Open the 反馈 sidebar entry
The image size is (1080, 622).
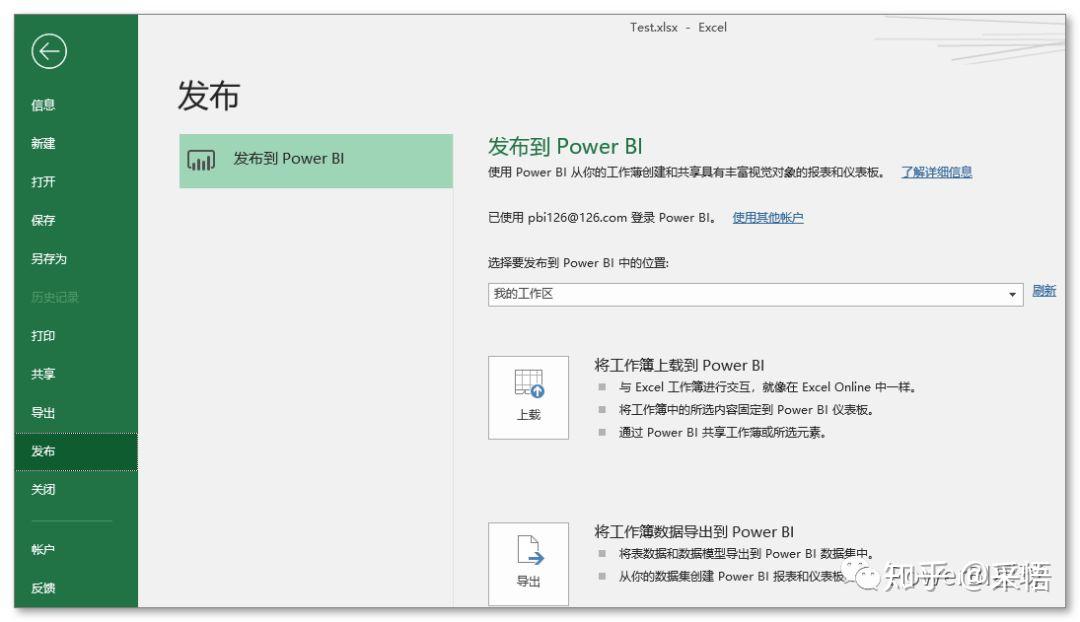coord(43,588)
